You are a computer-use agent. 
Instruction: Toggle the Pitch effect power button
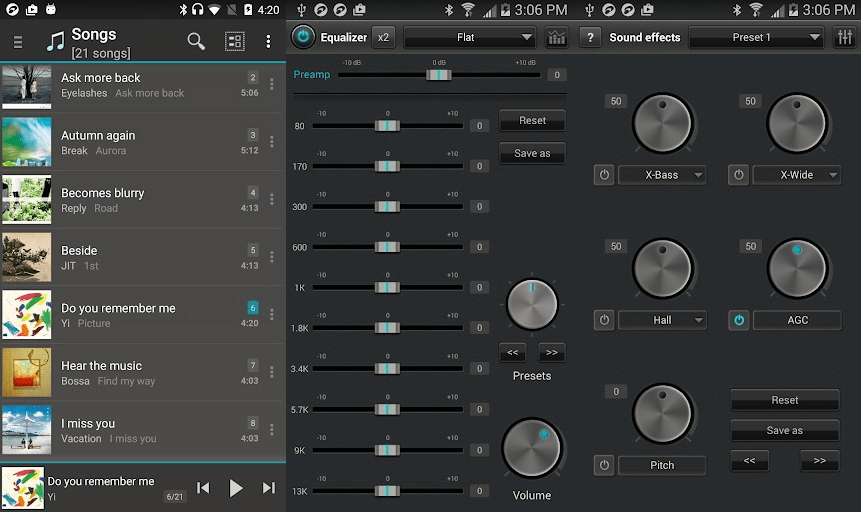604,465
